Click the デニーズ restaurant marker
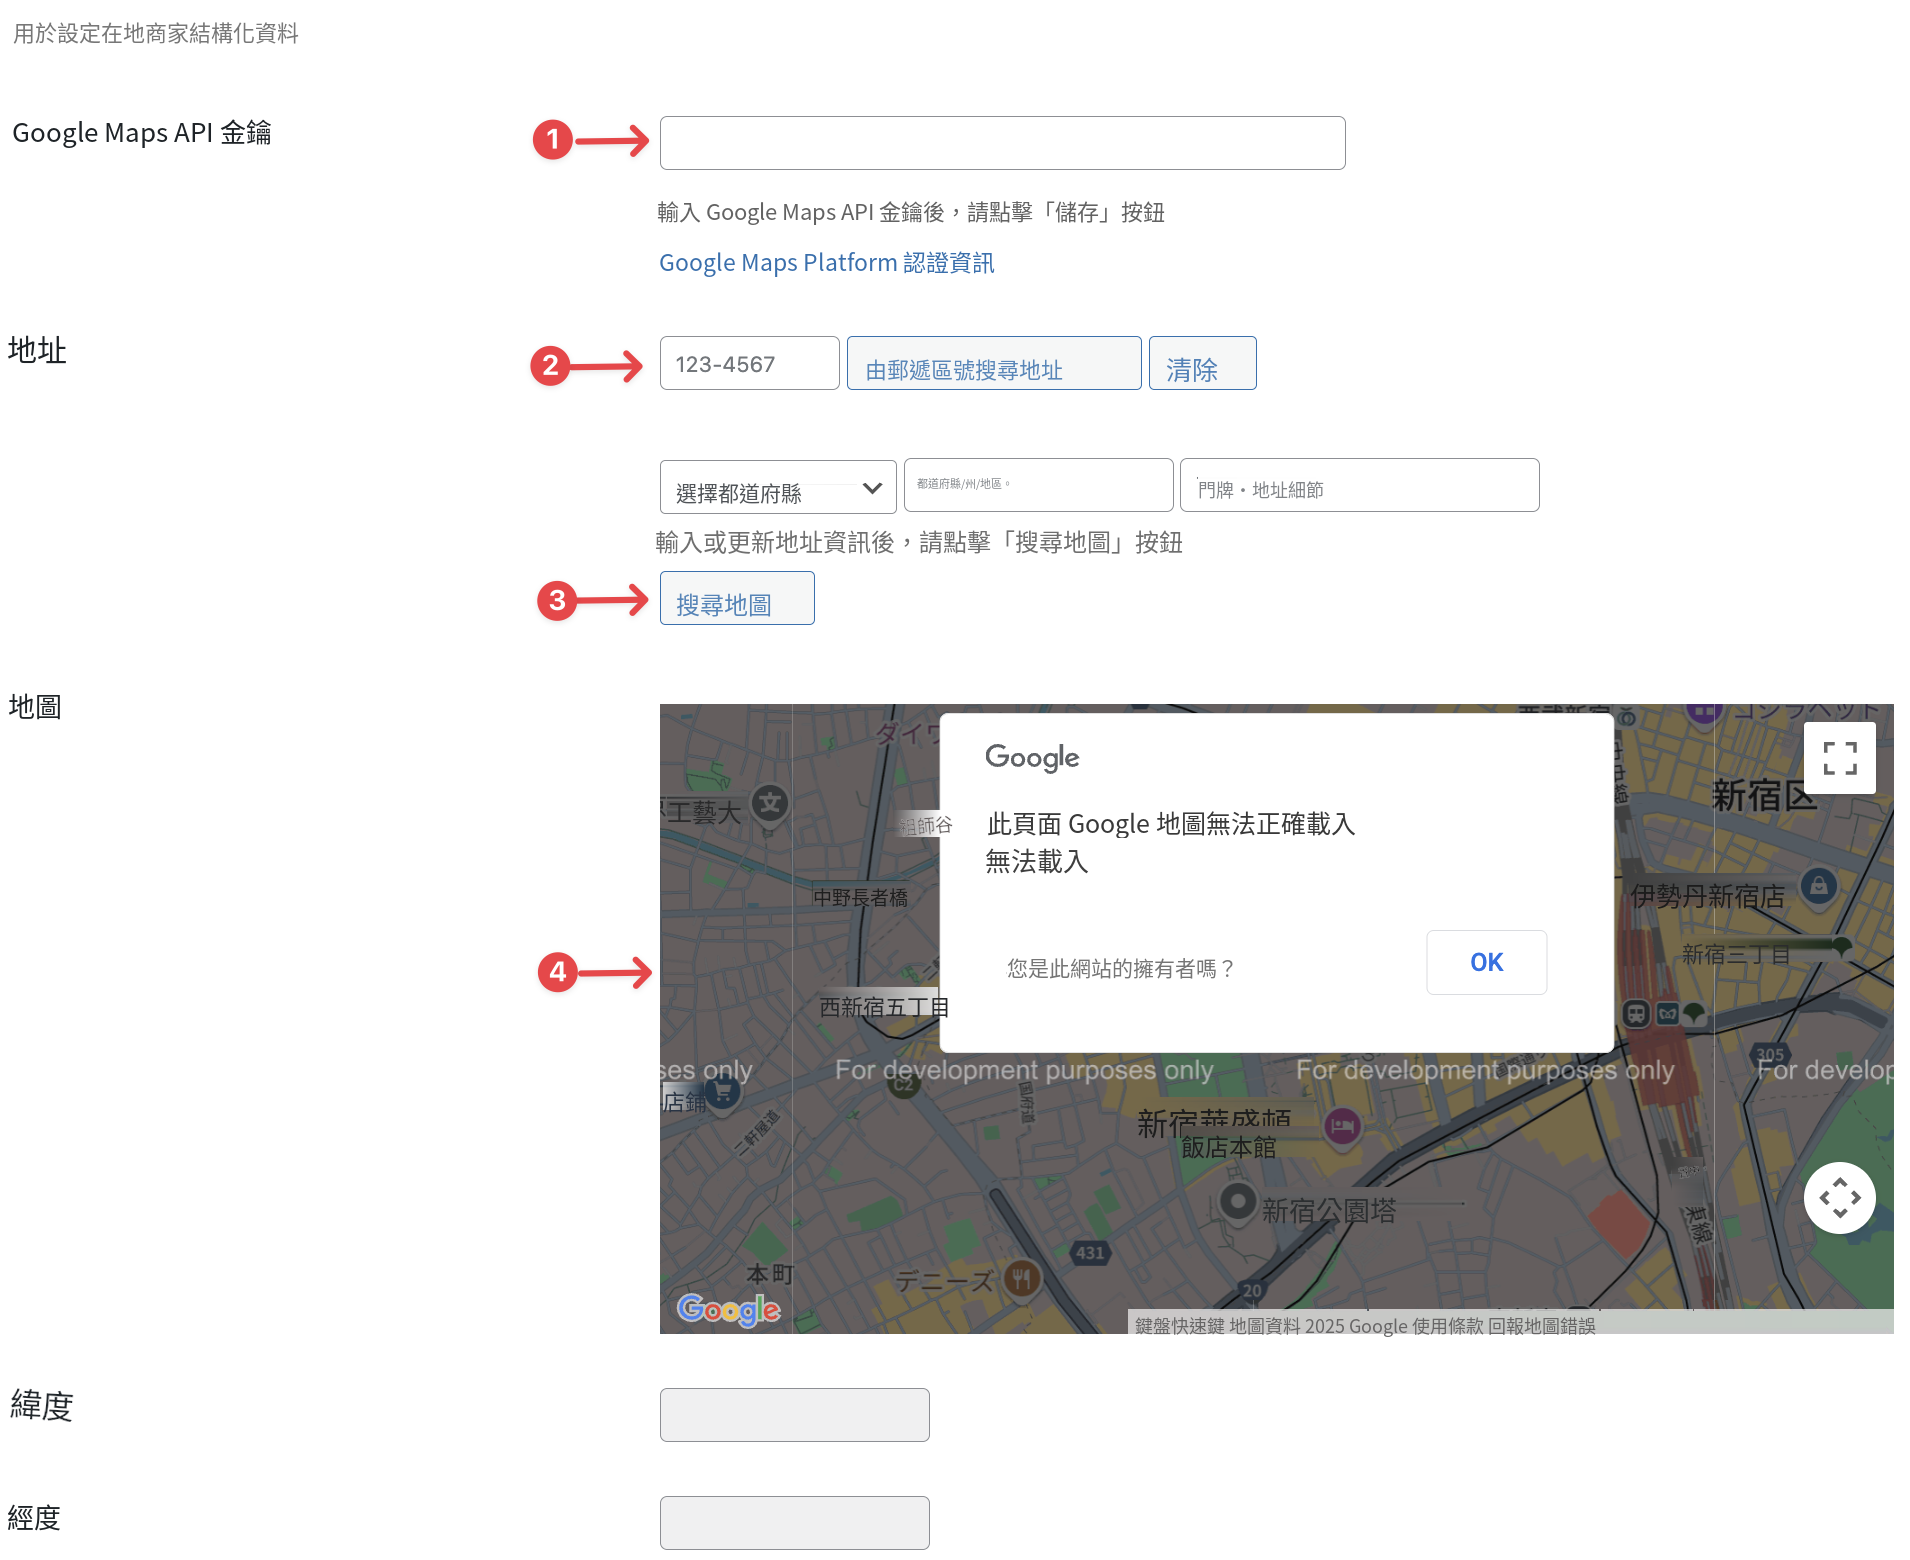This screenshot has height=1560, width=1910. pos(1021,1277)
